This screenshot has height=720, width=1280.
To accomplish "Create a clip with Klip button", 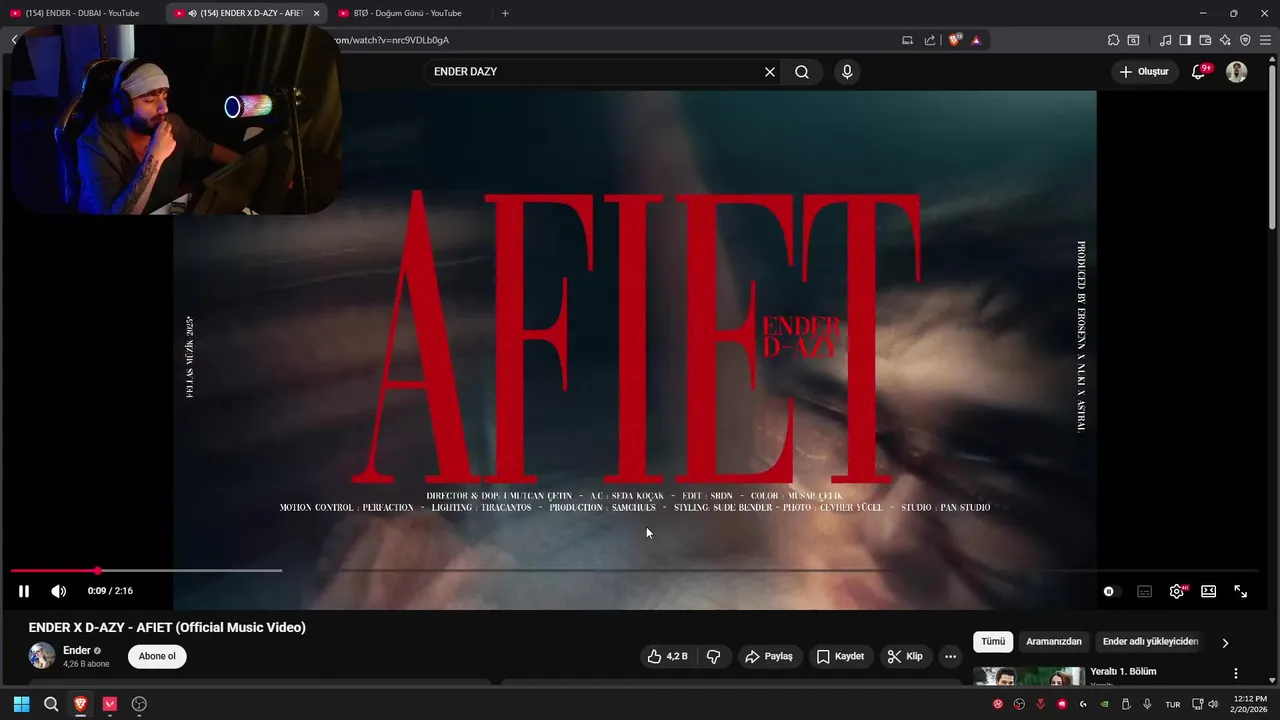I will (x=905, y=656).
